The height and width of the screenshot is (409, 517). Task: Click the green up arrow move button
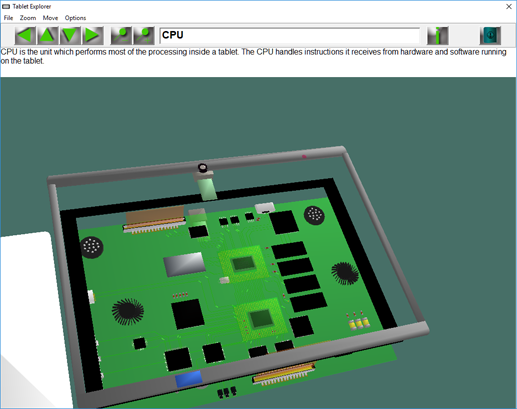(x=48, y=35)
